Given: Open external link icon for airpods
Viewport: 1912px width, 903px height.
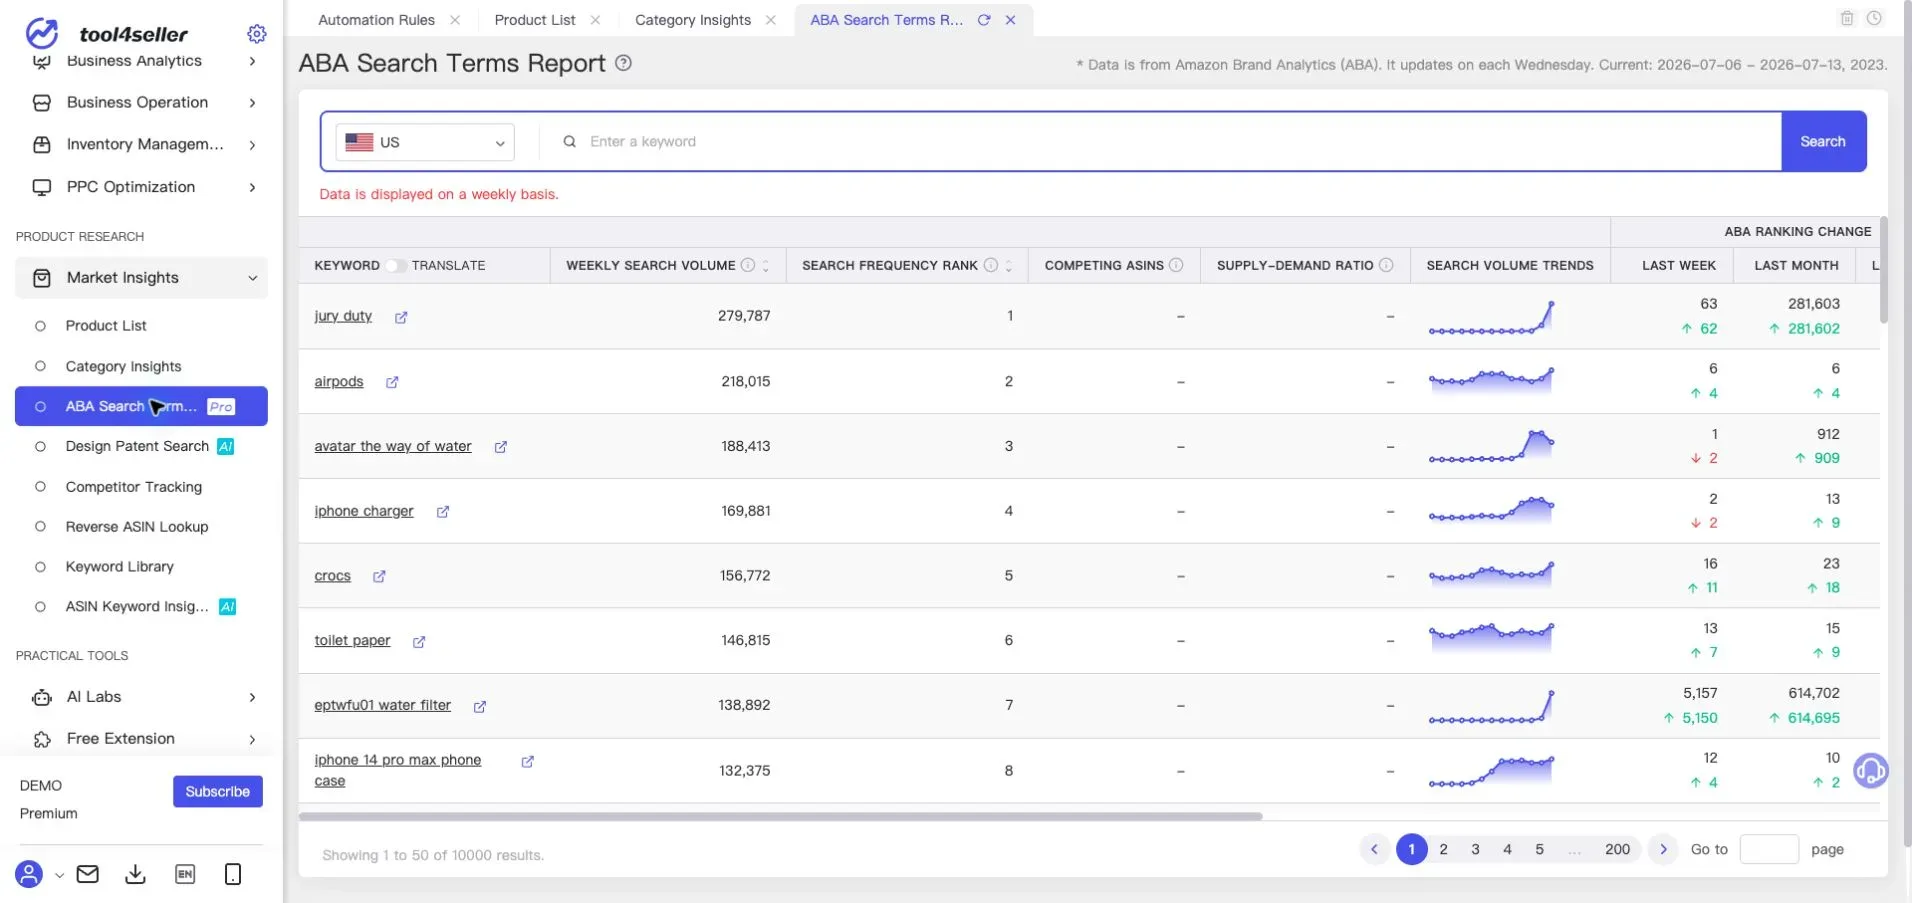Looking at the screenshot, I should pyautogui.click(x=392, y=382).
